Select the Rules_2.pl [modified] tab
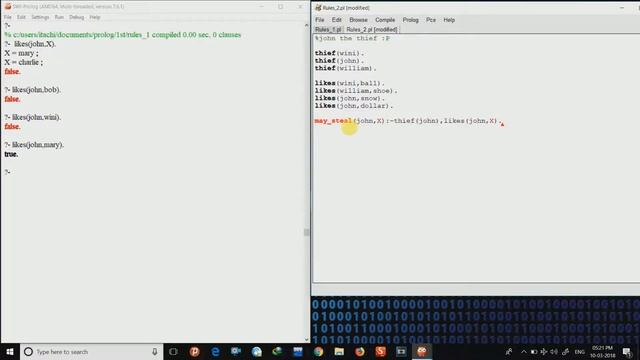 [371, 29]
